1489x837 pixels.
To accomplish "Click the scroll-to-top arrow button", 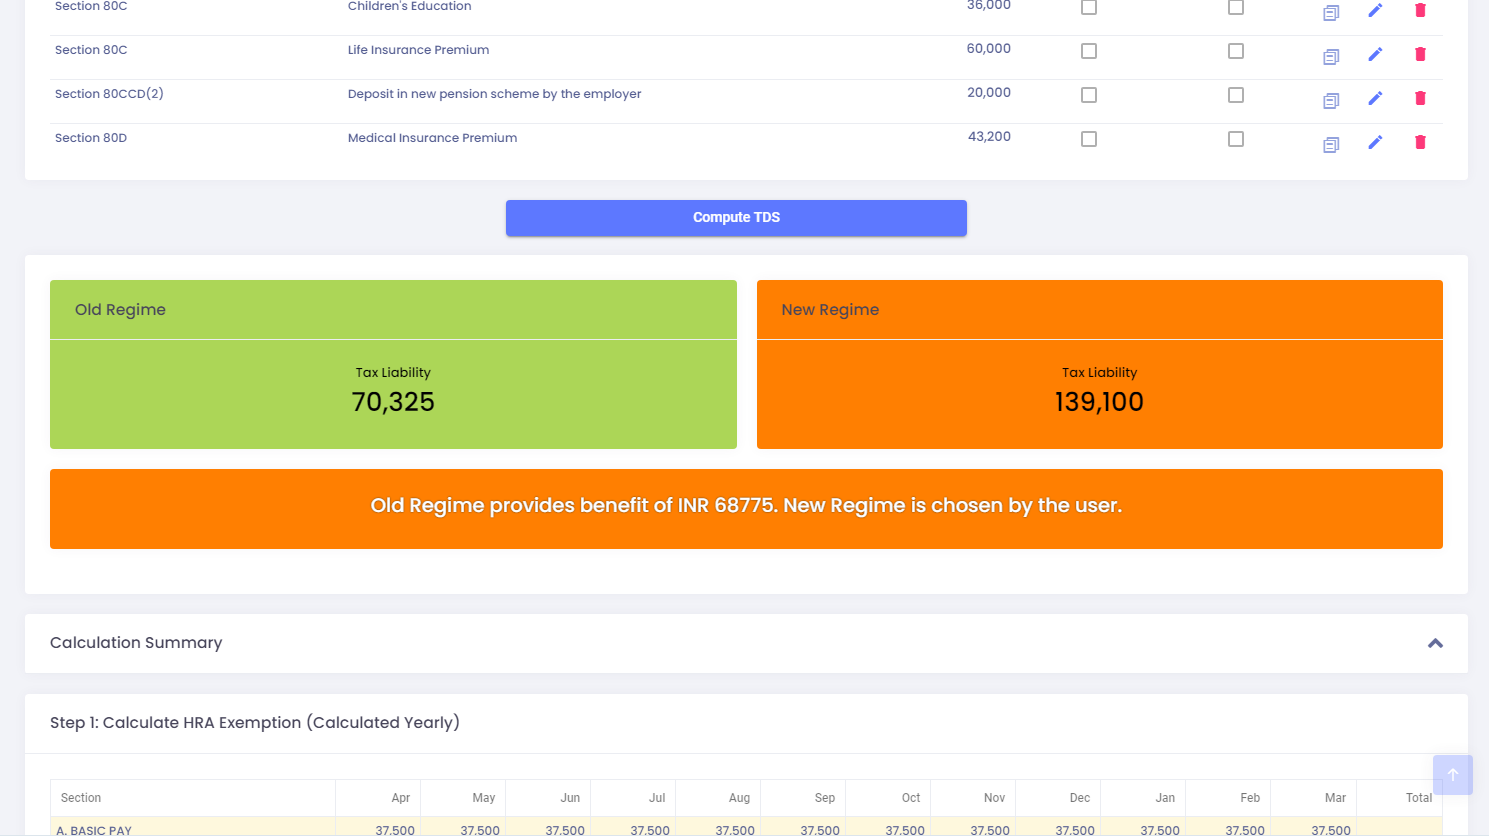I will click(x=1453, y=775).
